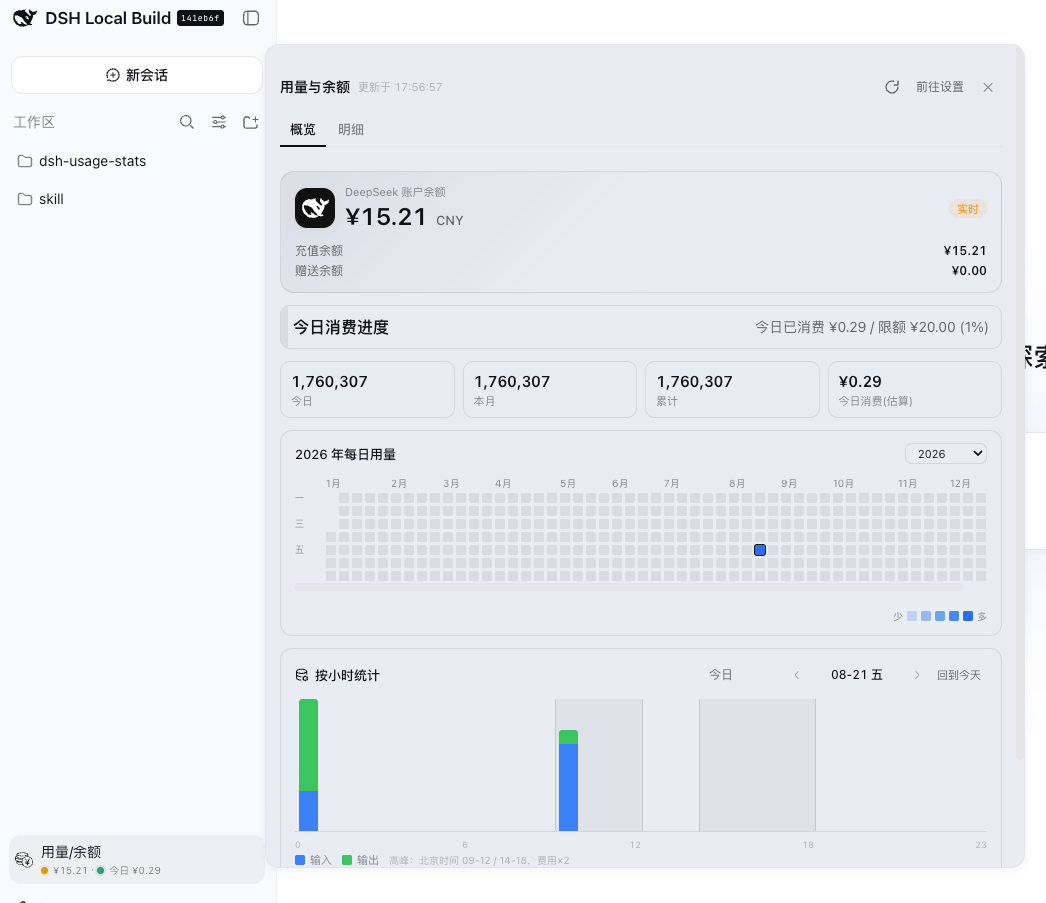Toggle the 输入 blue legend entry
The height and width of the screenshot is (903, 1046).
pos(313,860)
